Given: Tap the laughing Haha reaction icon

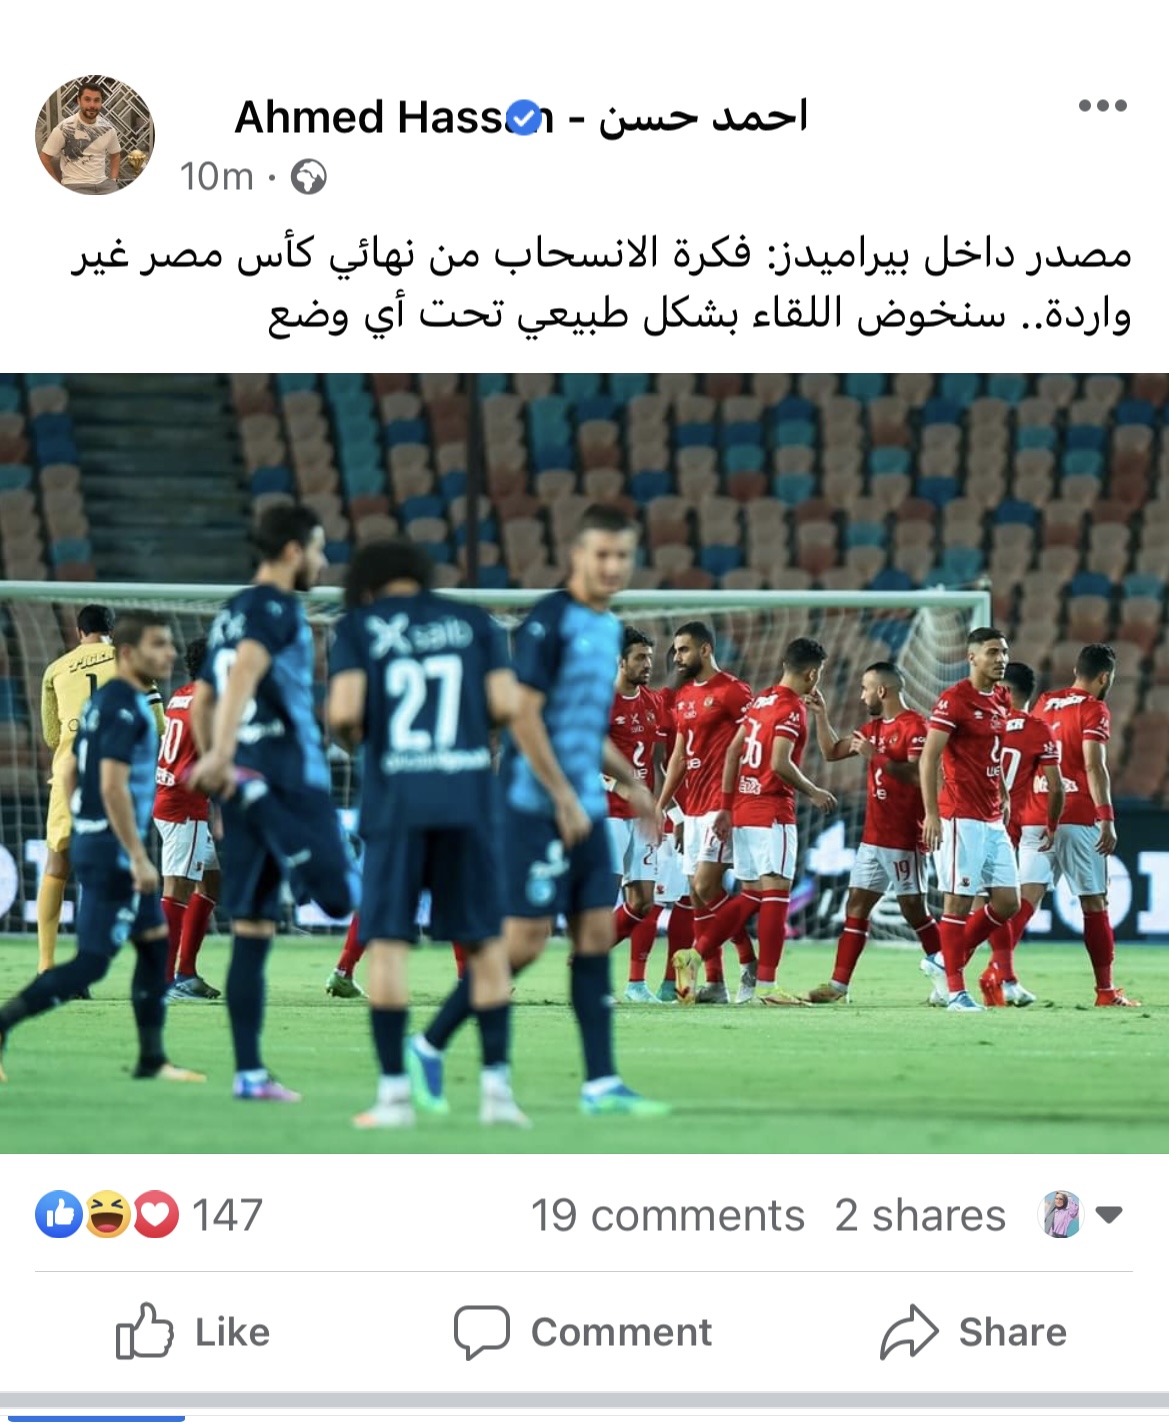Looking at the screenshot, I should 107,1215.
